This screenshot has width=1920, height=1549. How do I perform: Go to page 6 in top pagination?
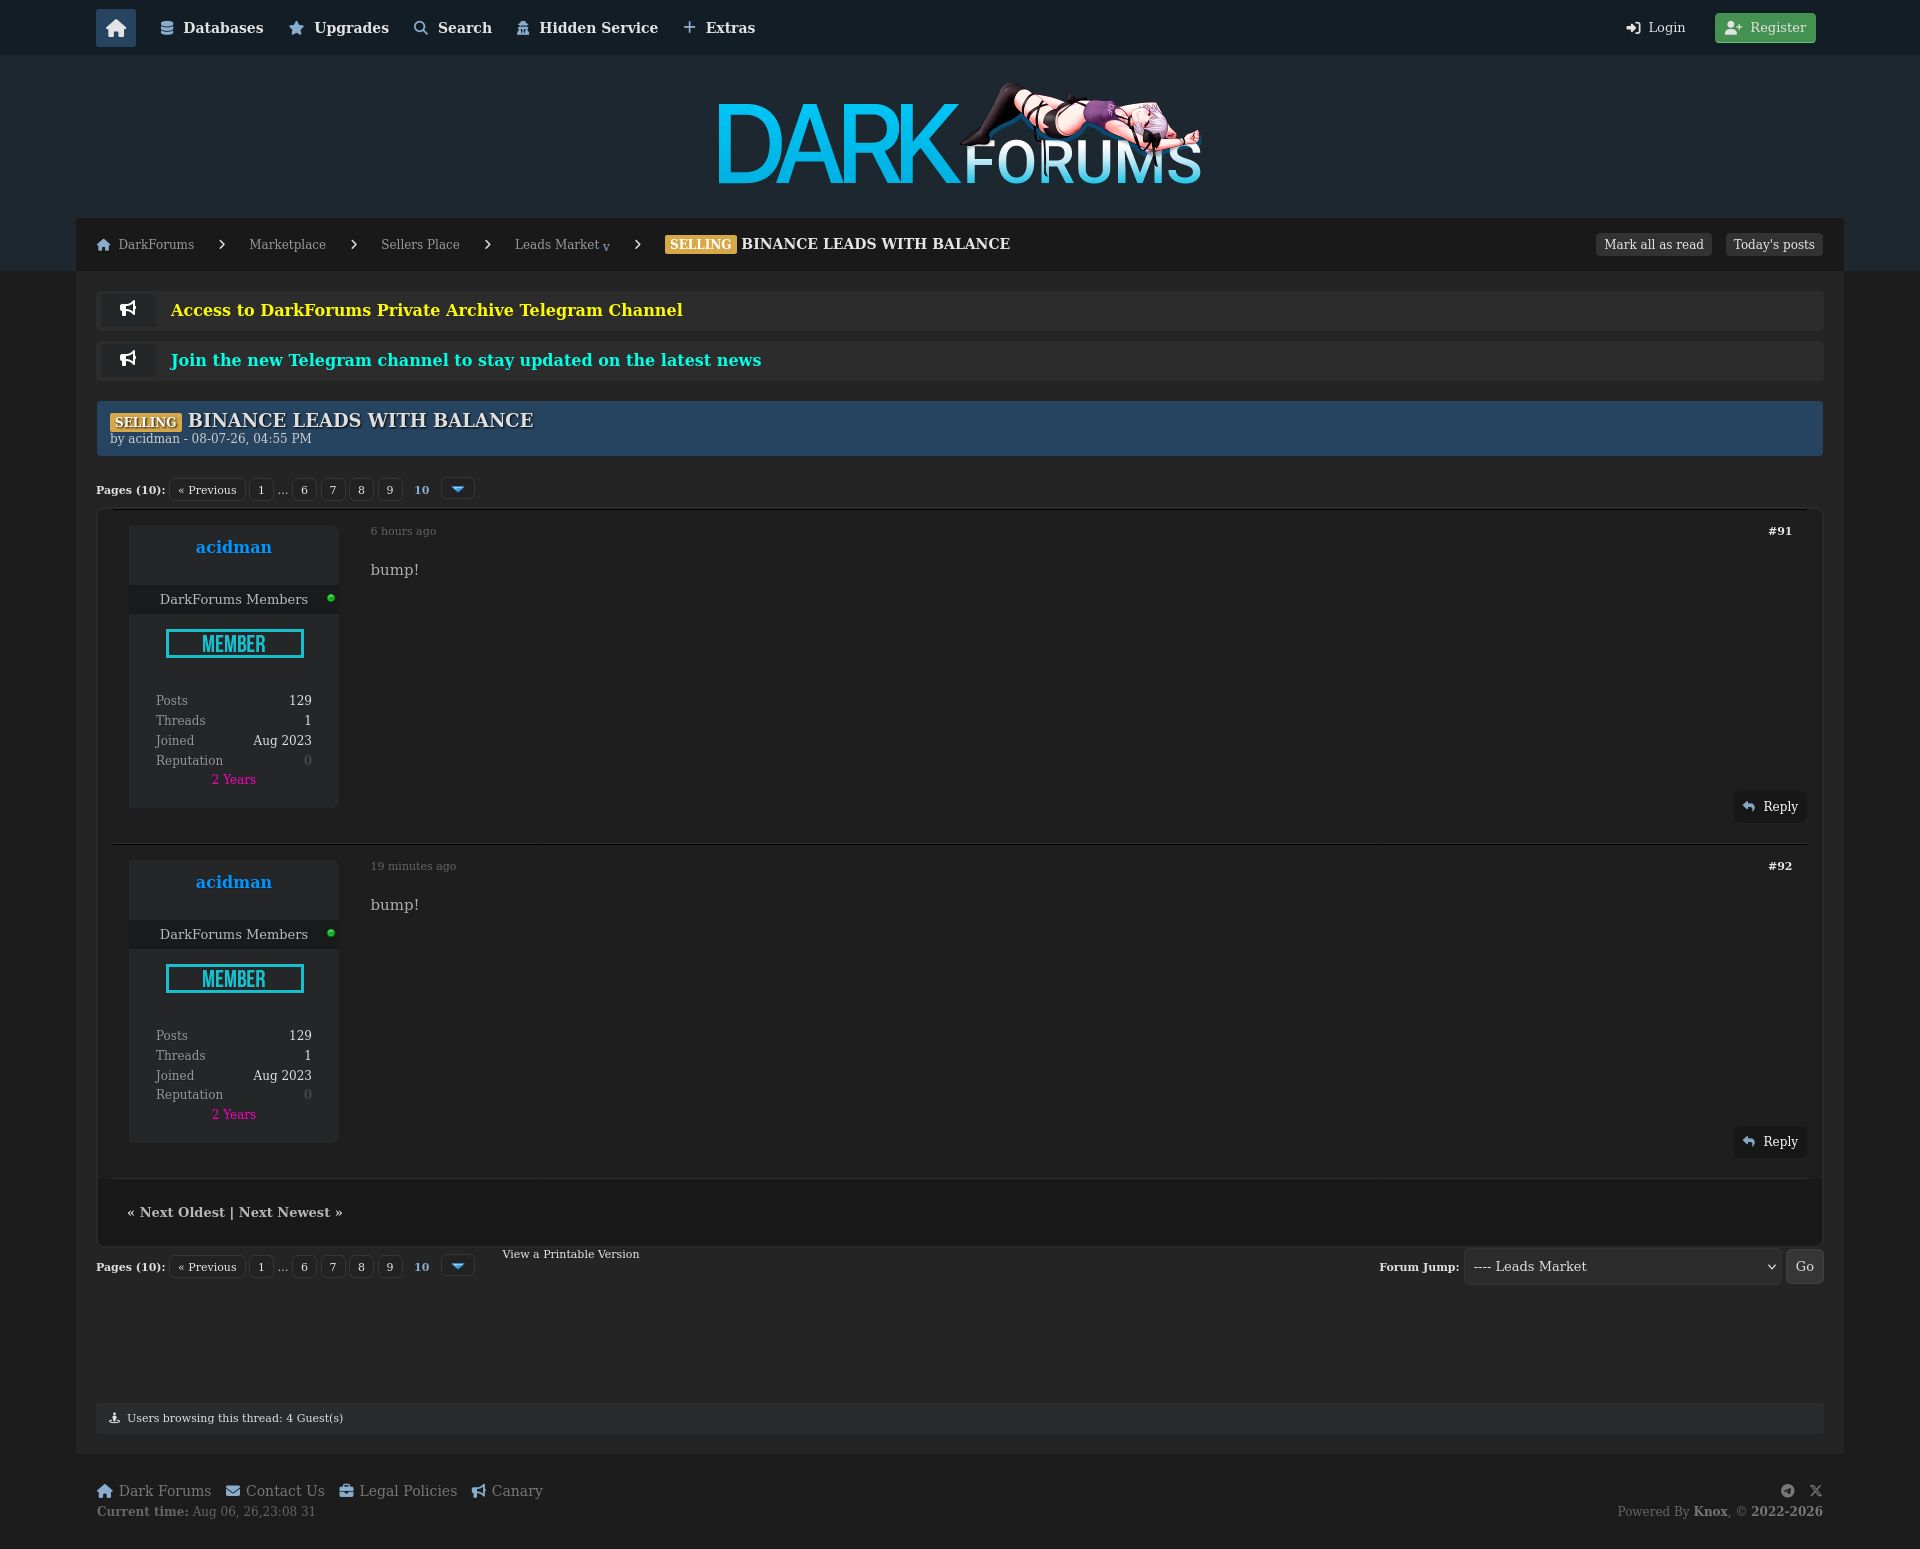[305, 490]
